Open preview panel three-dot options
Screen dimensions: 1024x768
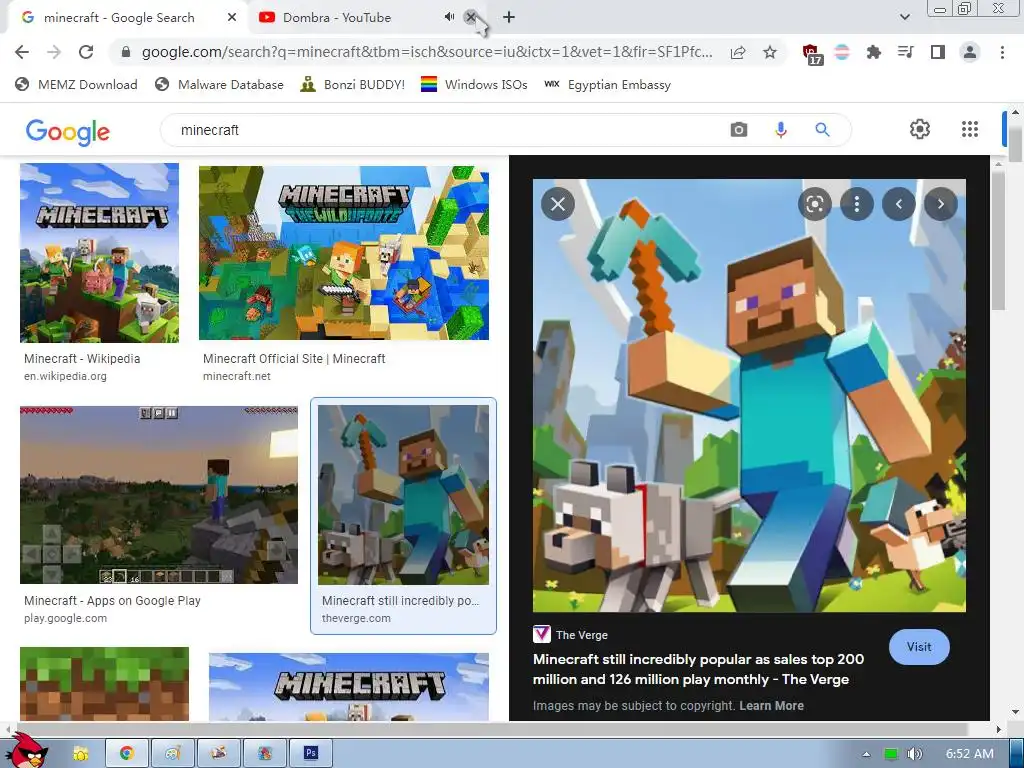click(x=857, y=204)
